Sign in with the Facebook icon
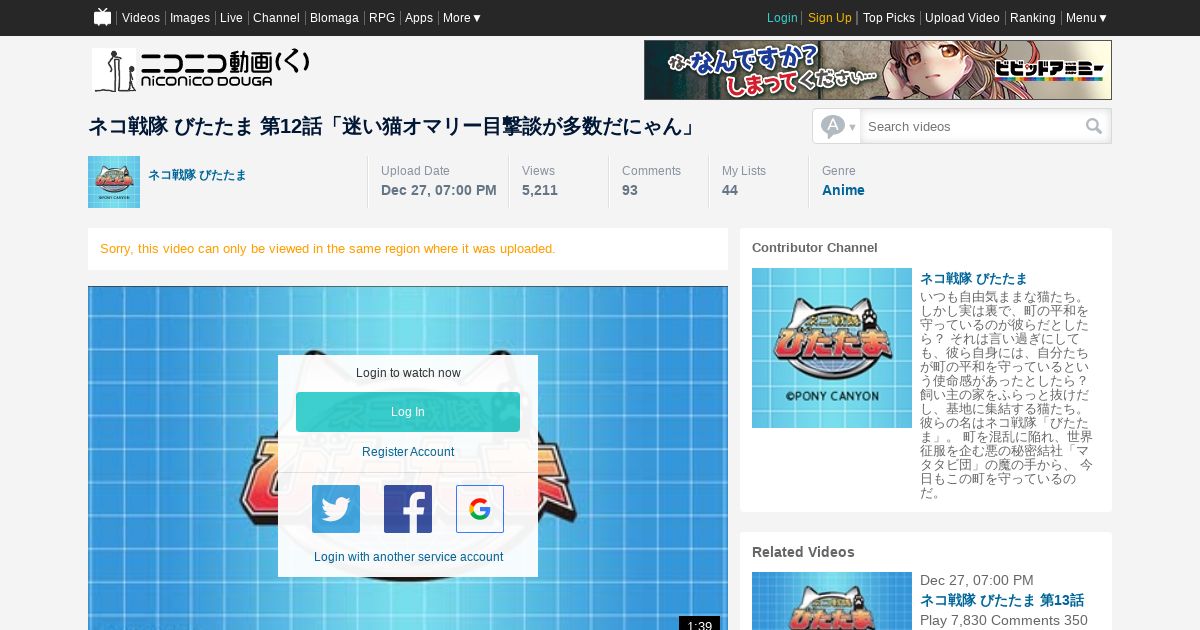Screen dimensions: 1200x630 [408, 509]
